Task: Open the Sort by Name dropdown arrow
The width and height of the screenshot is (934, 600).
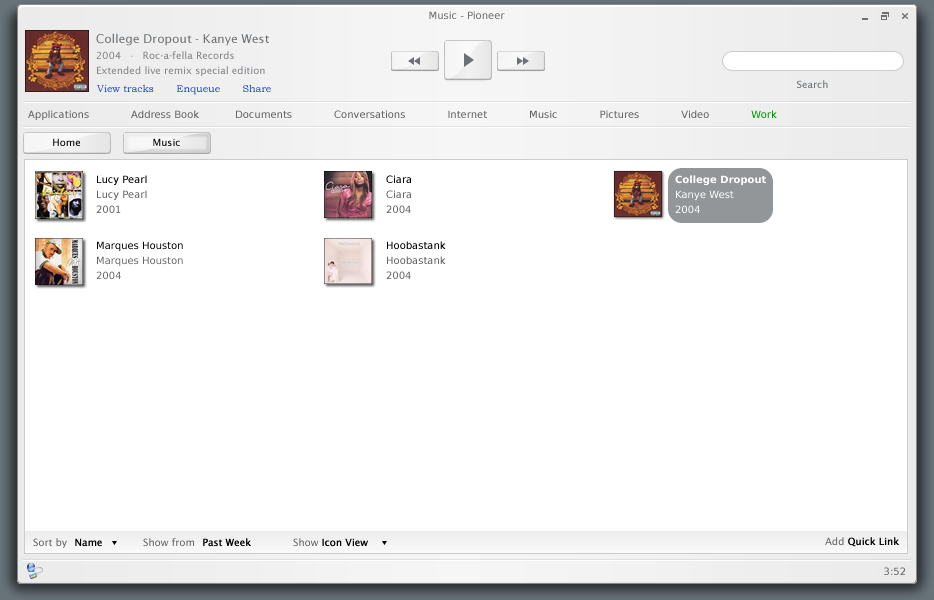Action: click(114, 543)
